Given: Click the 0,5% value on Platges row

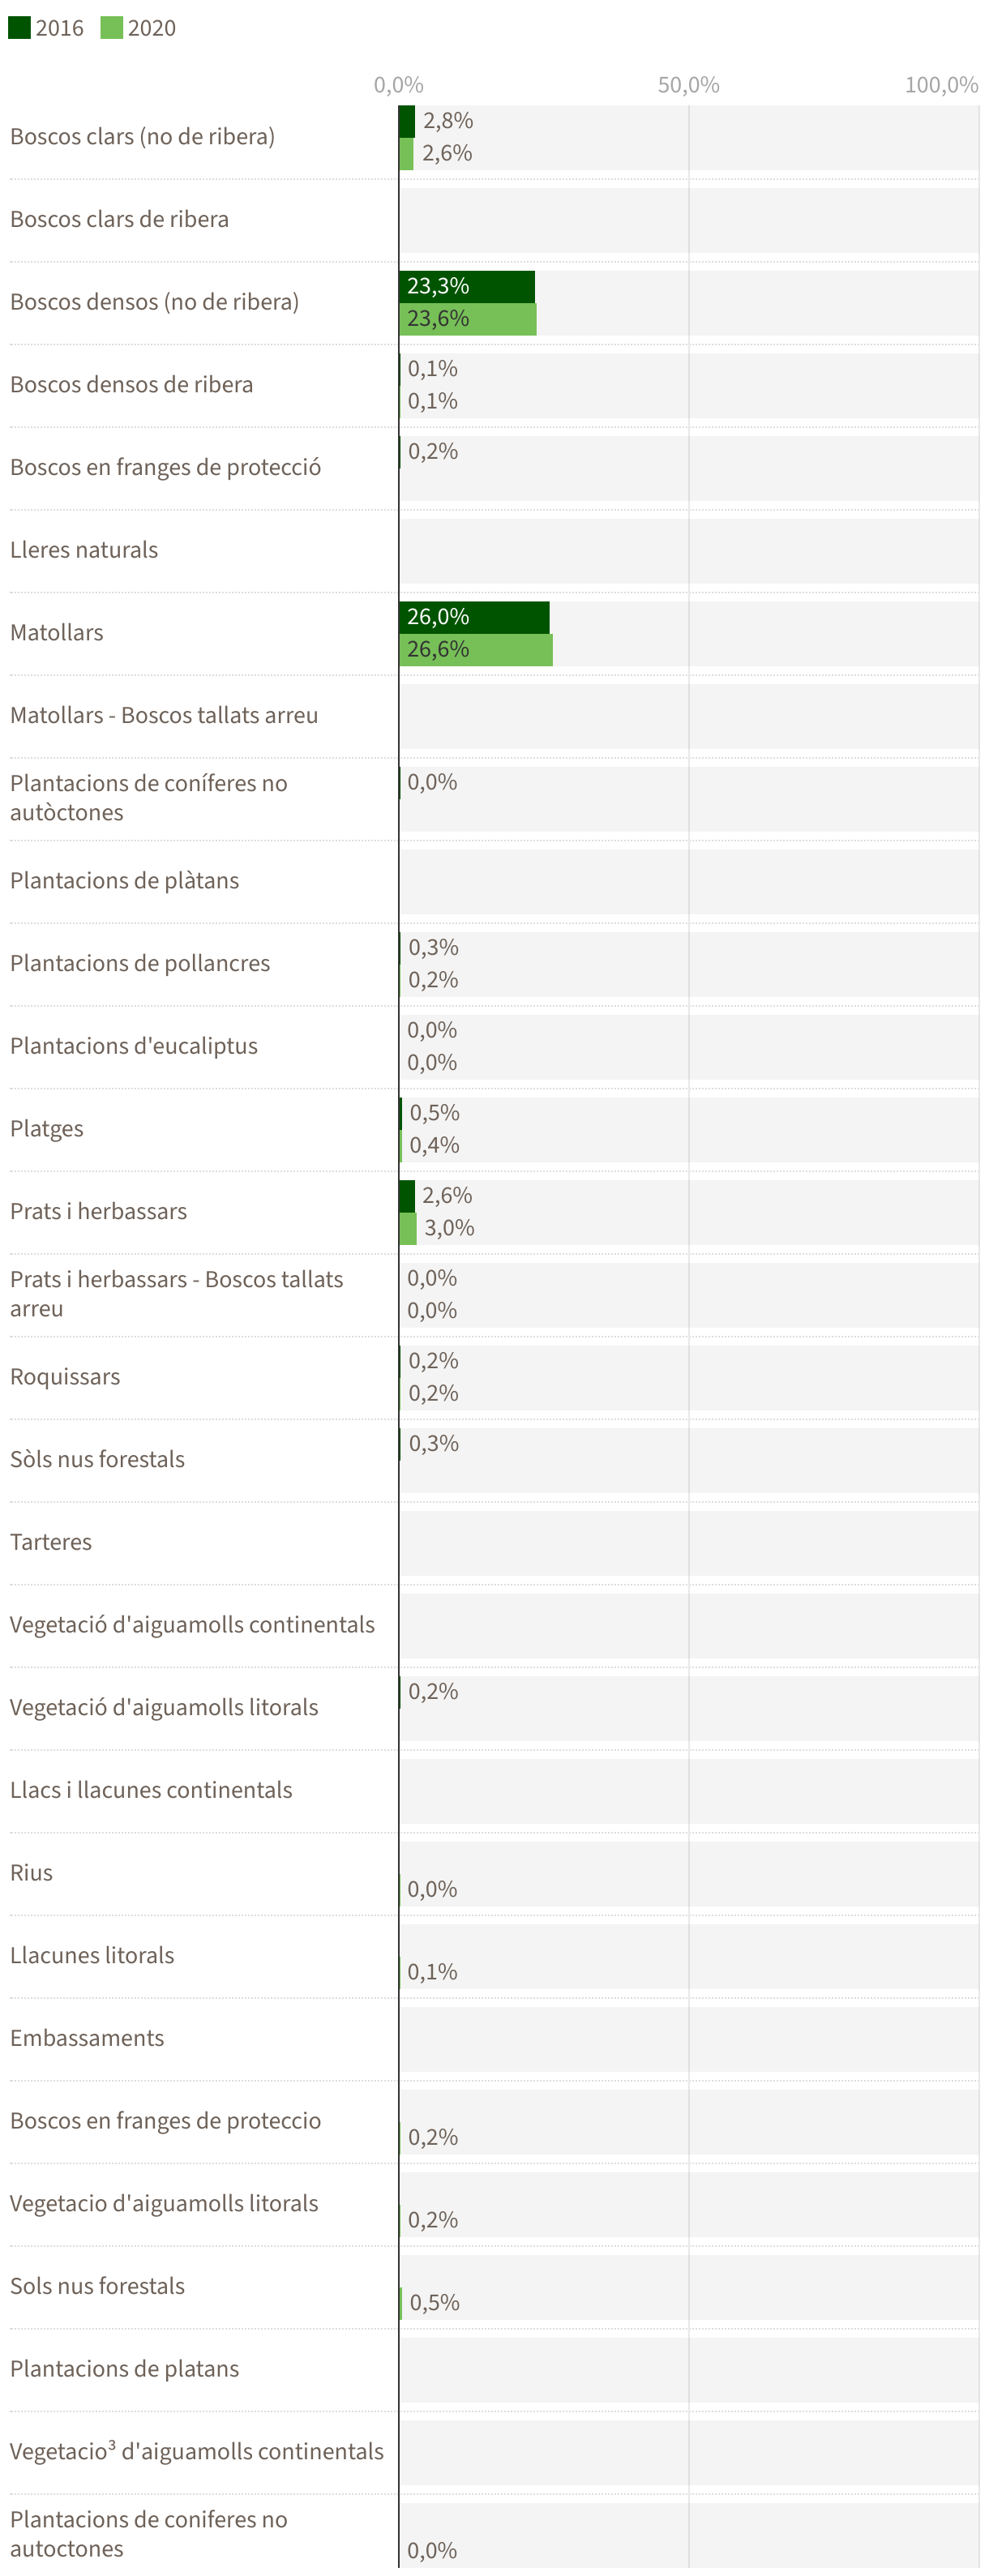Looking at the screenshot, I should pos(434,1113).
